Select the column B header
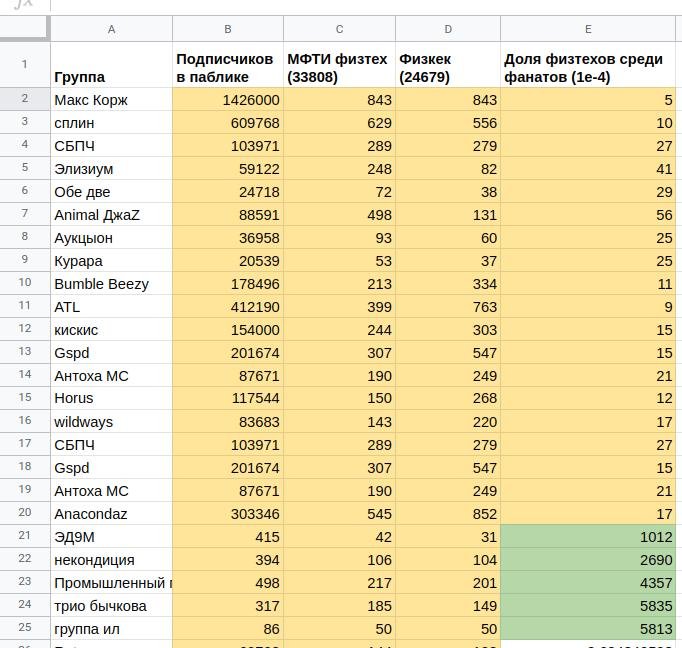 228,29
